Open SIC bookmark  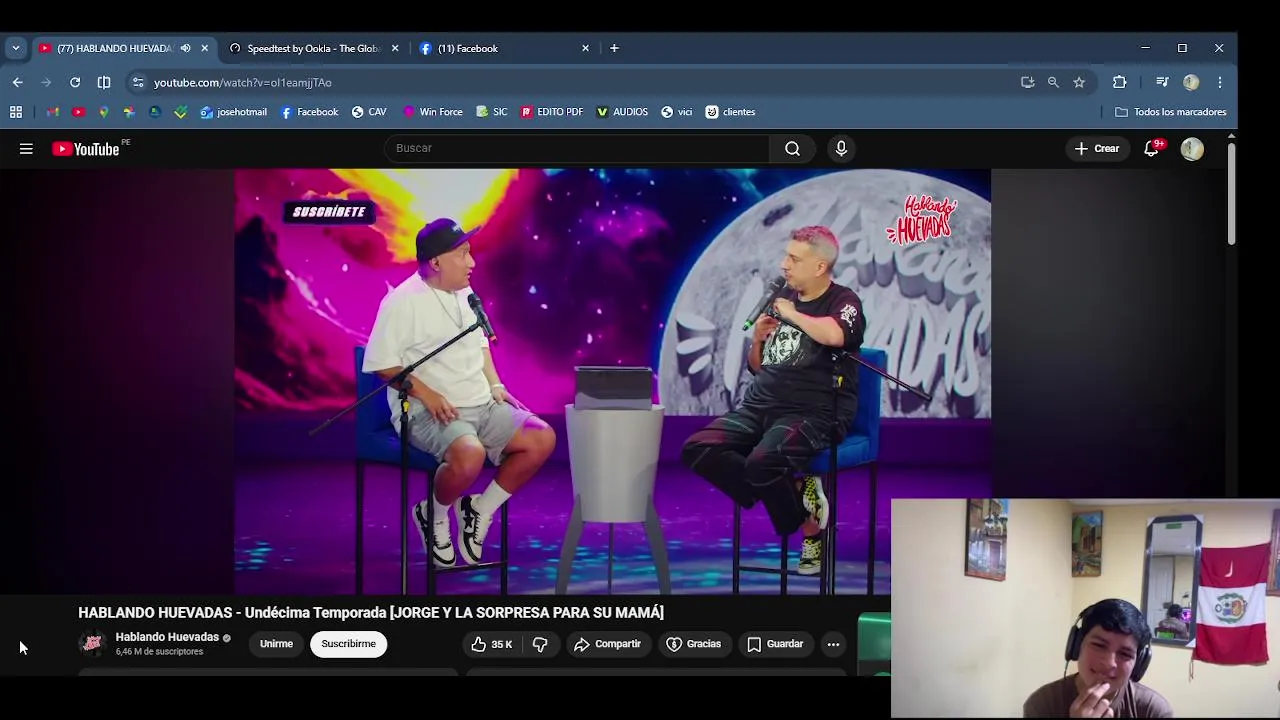(x=492, y=112)
